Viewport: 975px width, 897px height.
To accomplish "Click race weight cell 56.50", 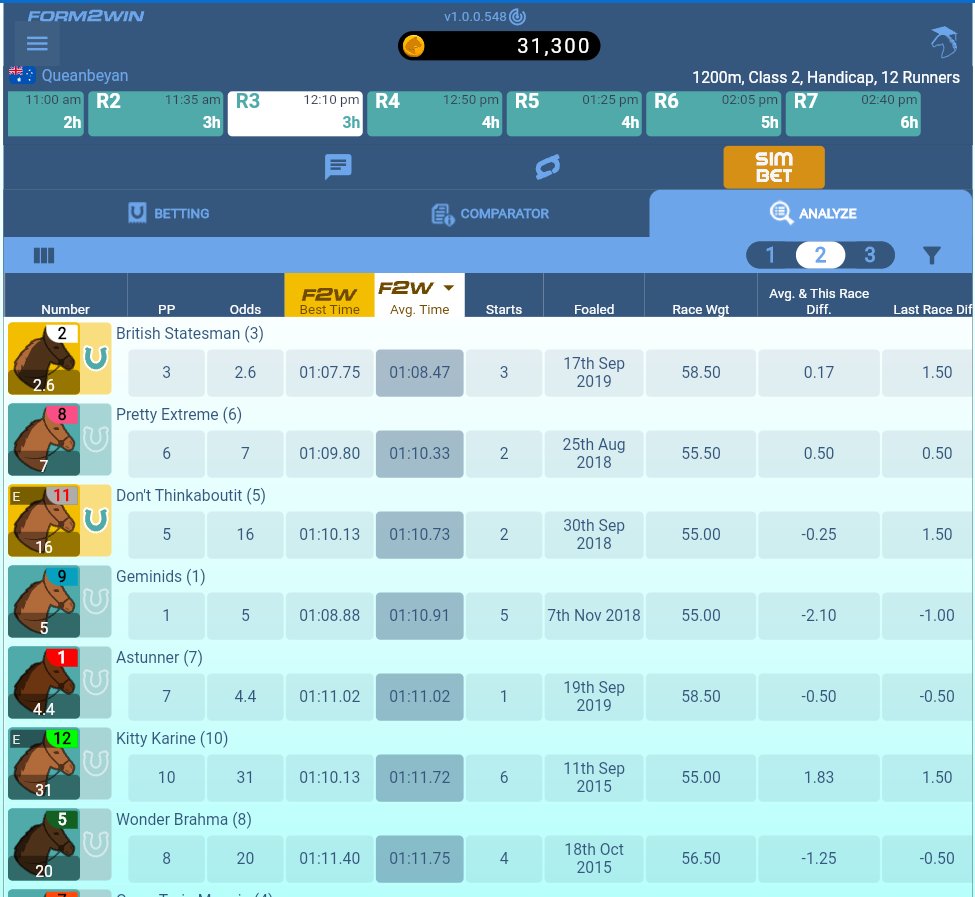I will pos(701,858).
